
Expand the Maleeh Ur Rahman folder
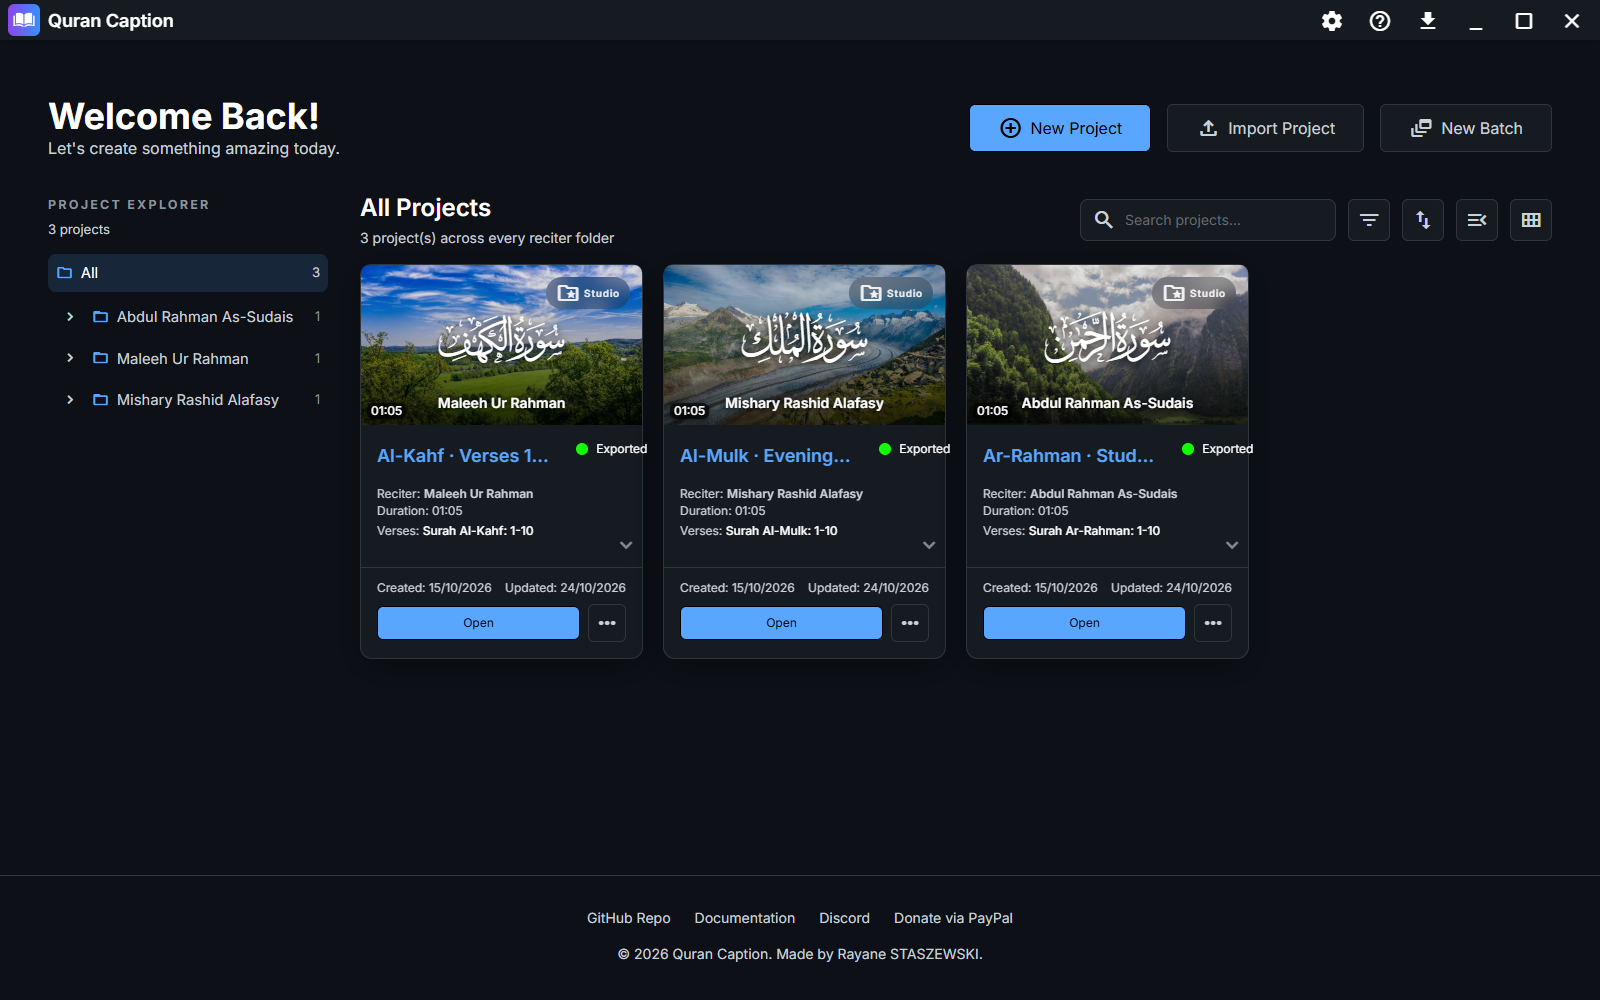point(70,358)
